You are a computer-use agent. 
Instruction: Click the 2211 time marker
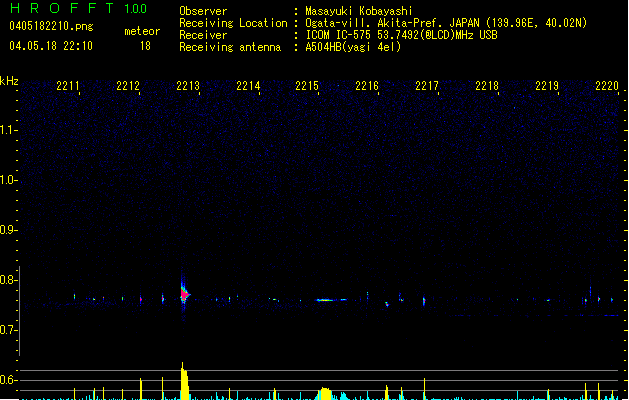click(68, 86)
